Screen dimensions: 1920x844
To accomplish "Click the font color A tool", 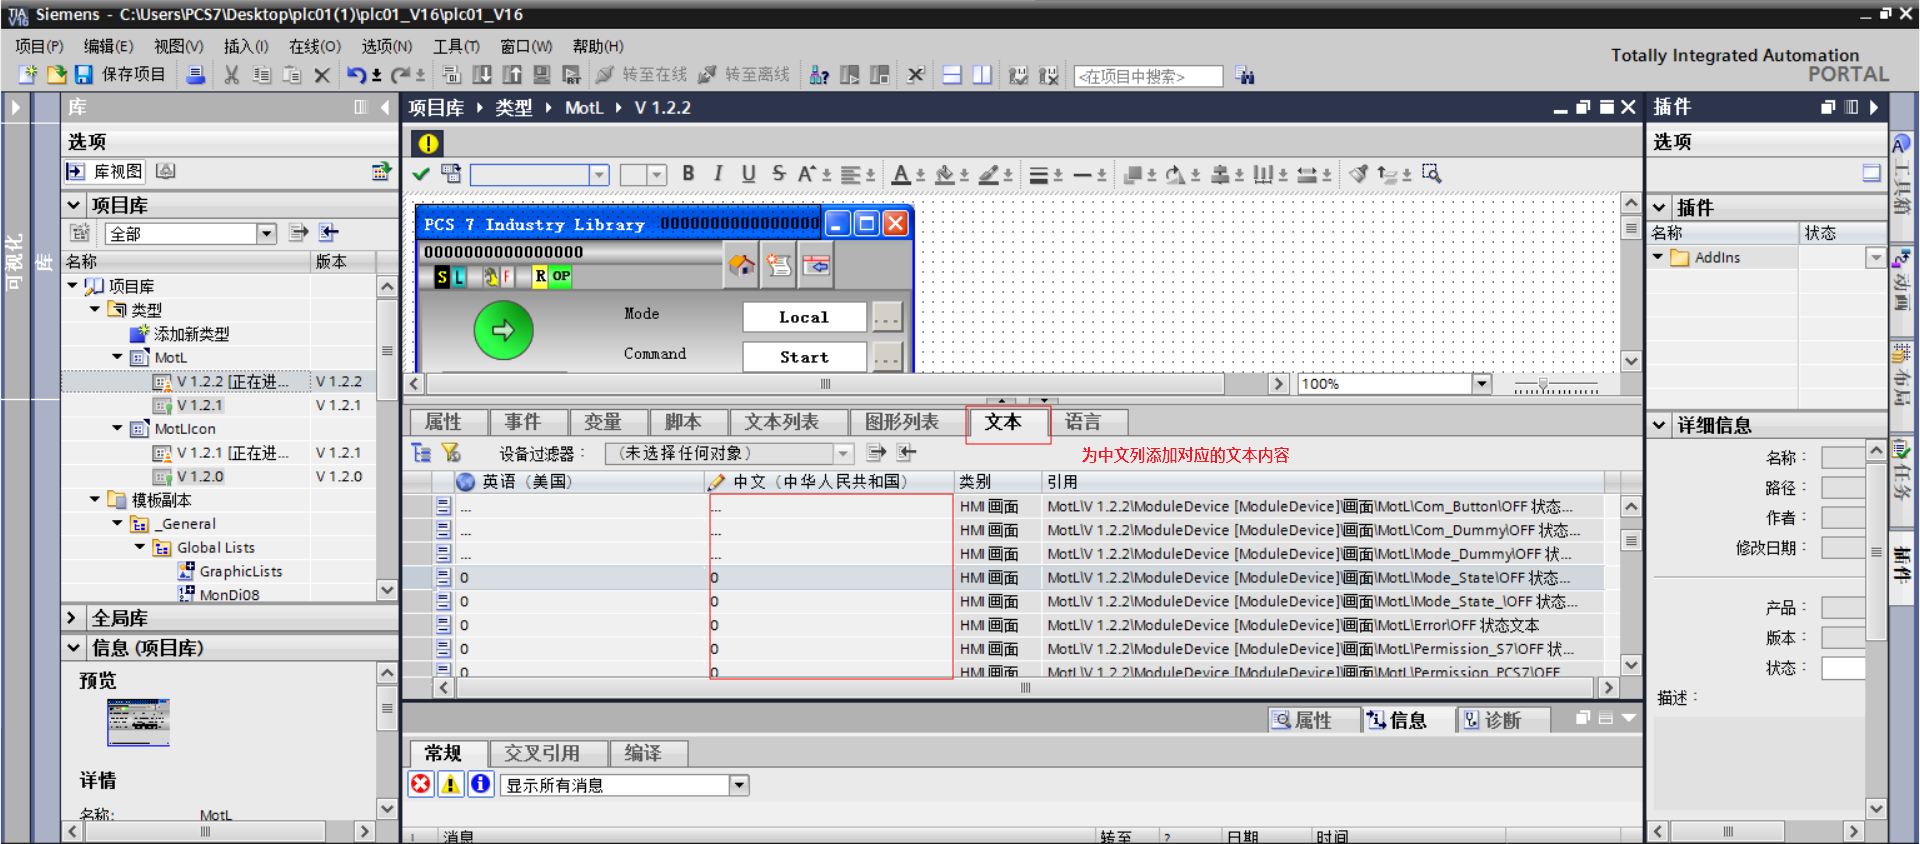I will tap(901, 174).
